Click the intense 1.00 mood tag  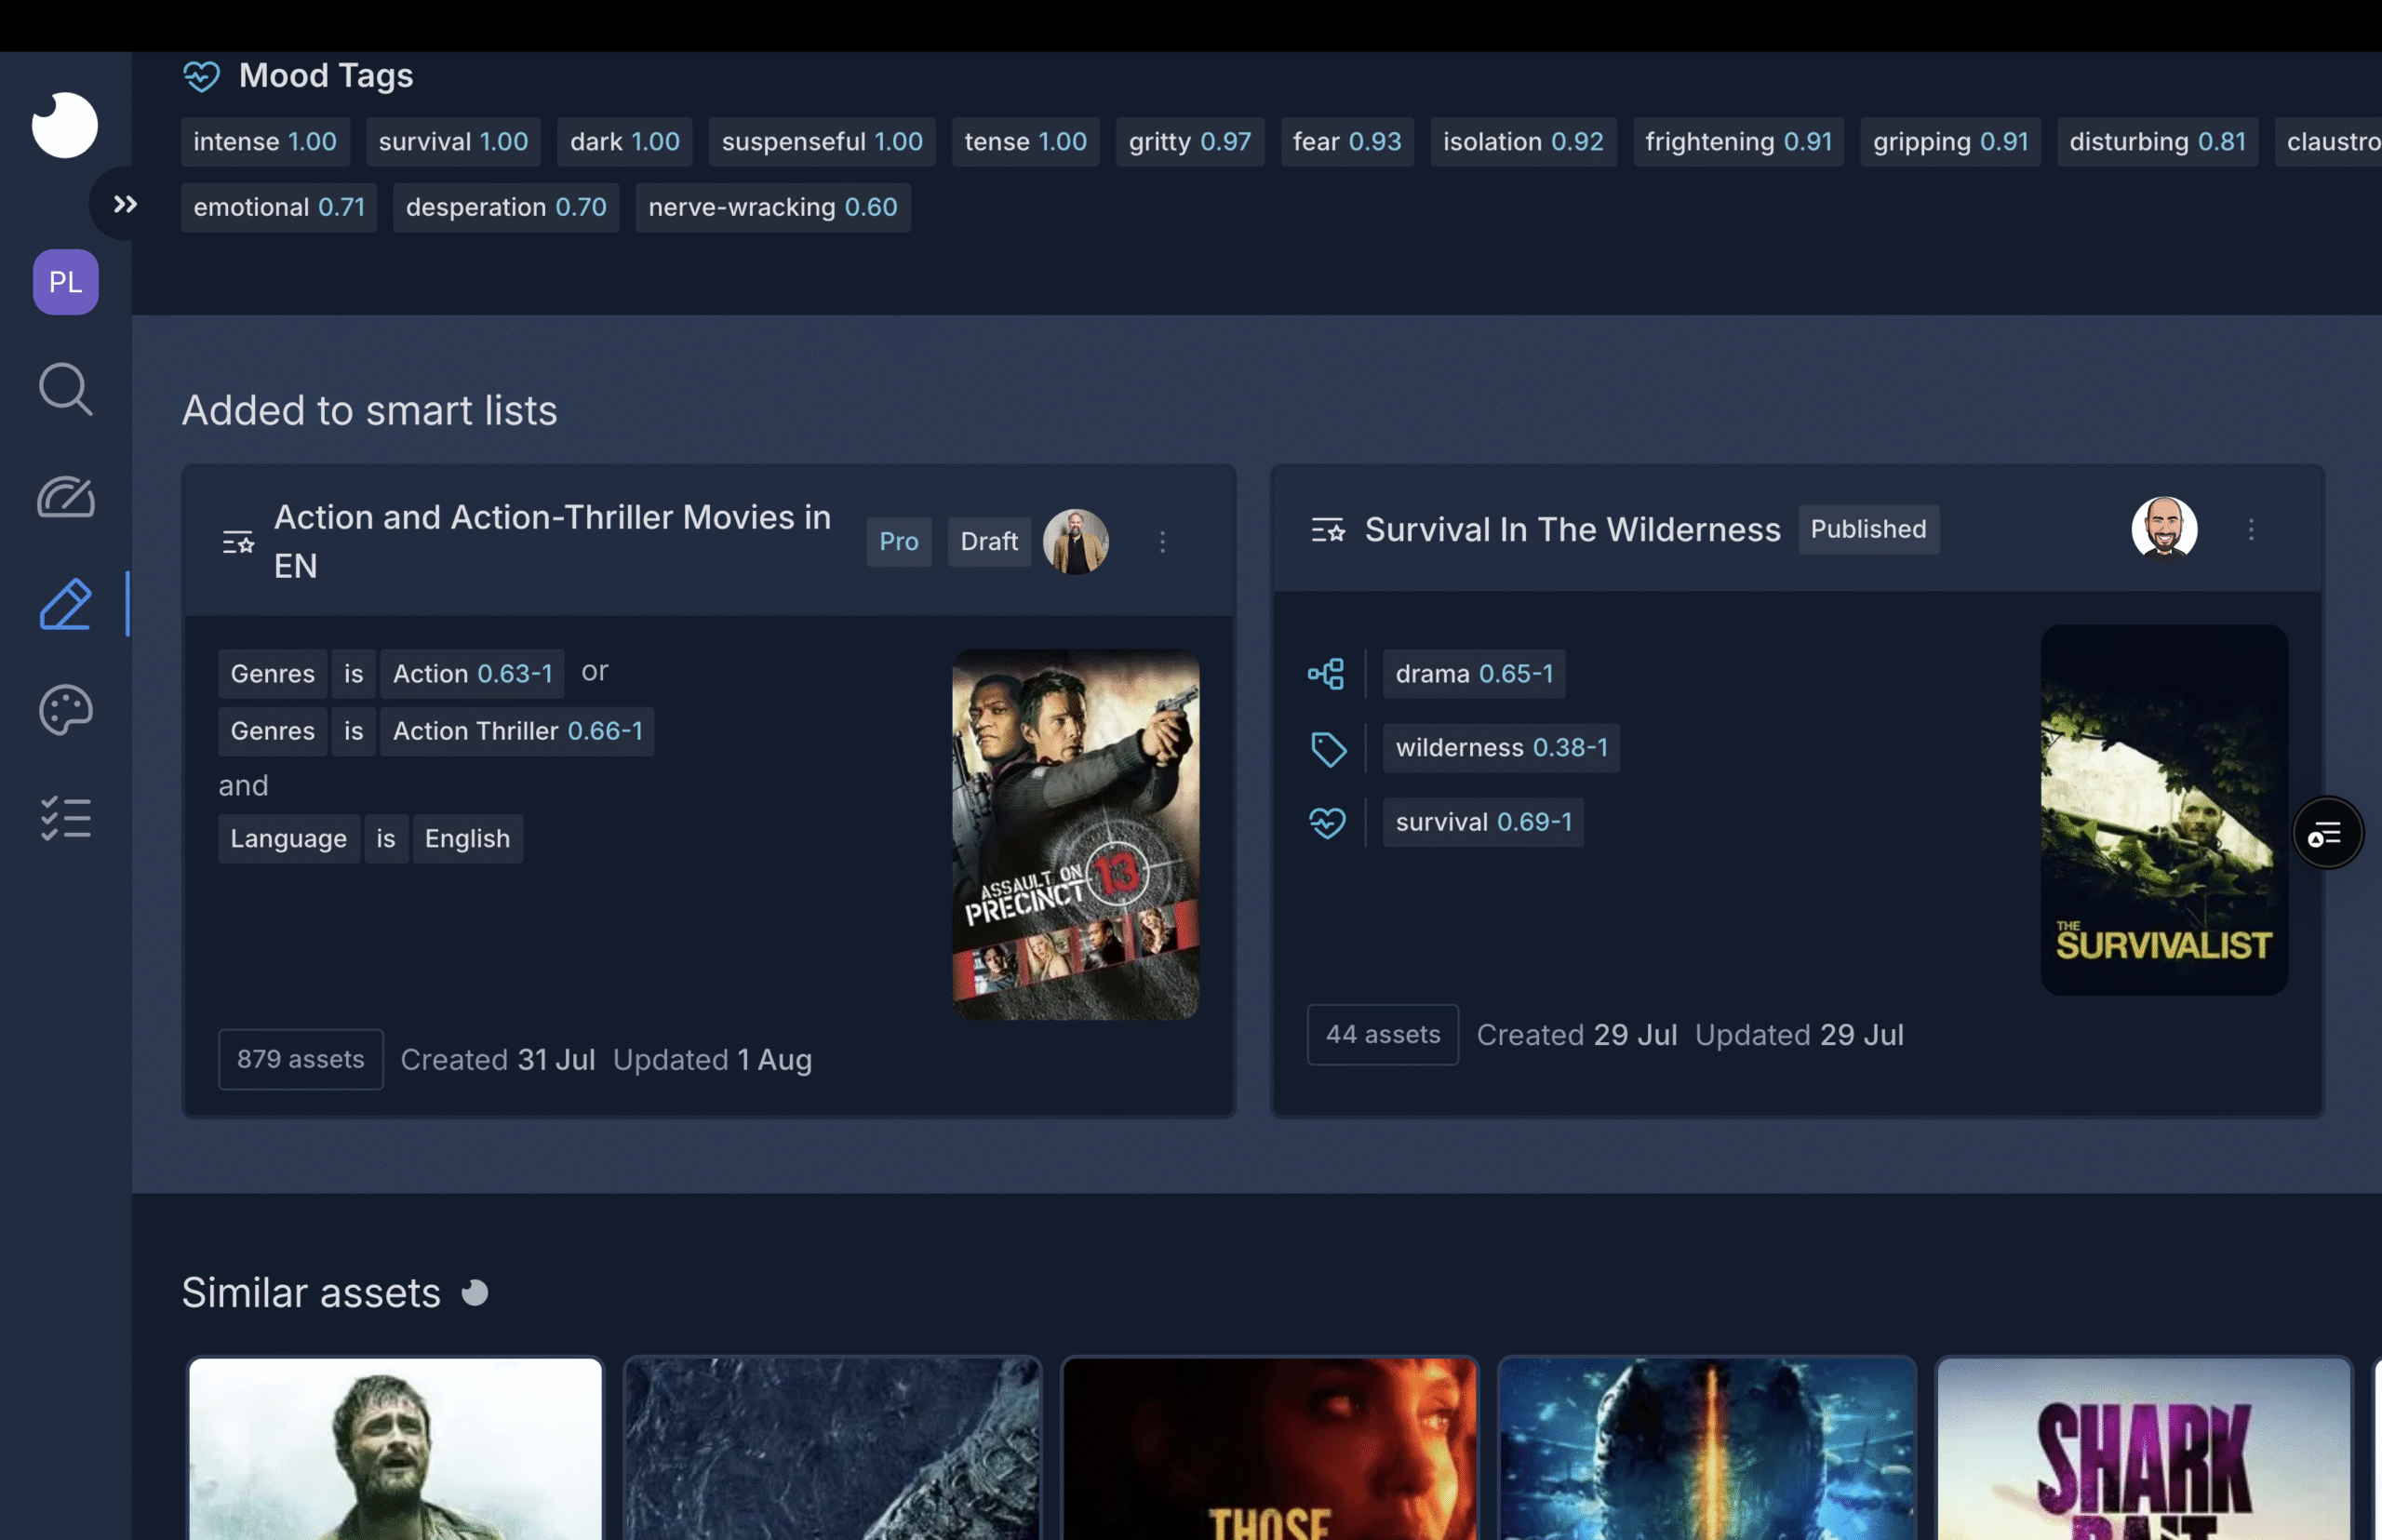265,142
